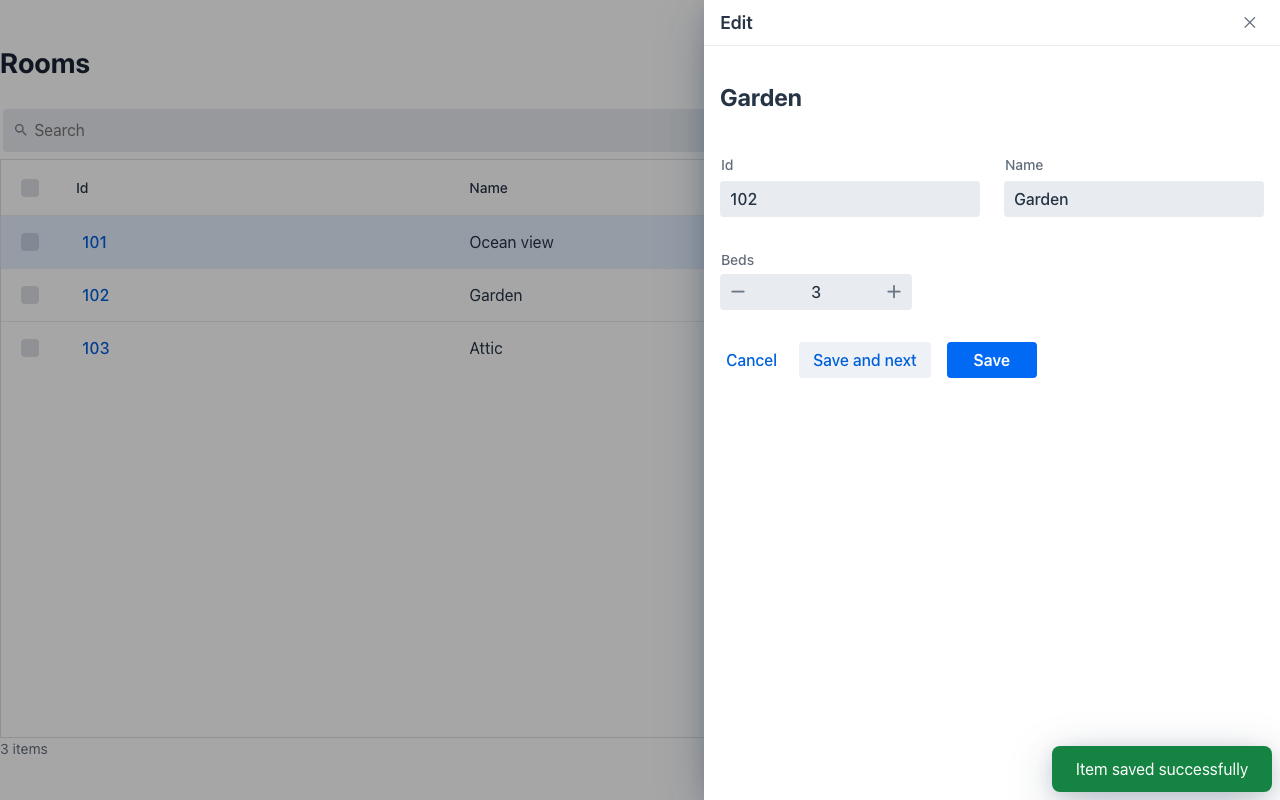Dismiss the Item saved successfully notification

tap(1162, 769)
